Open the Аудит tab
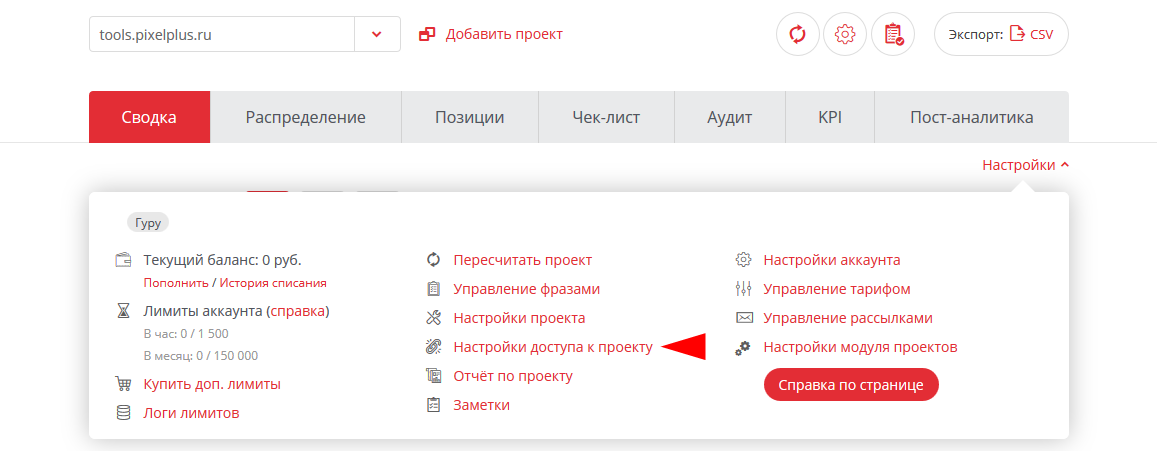Viewport: 1157px width, 451px height. point(729,117)
